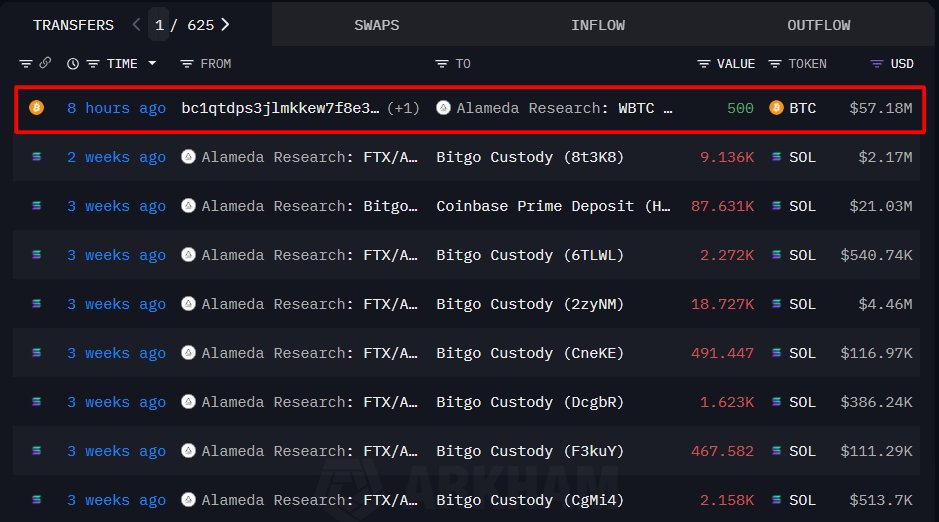This screenshot has height=522, width=939.
Task: Select the $111.29K USD amount
Action: [x=876, y=452]
